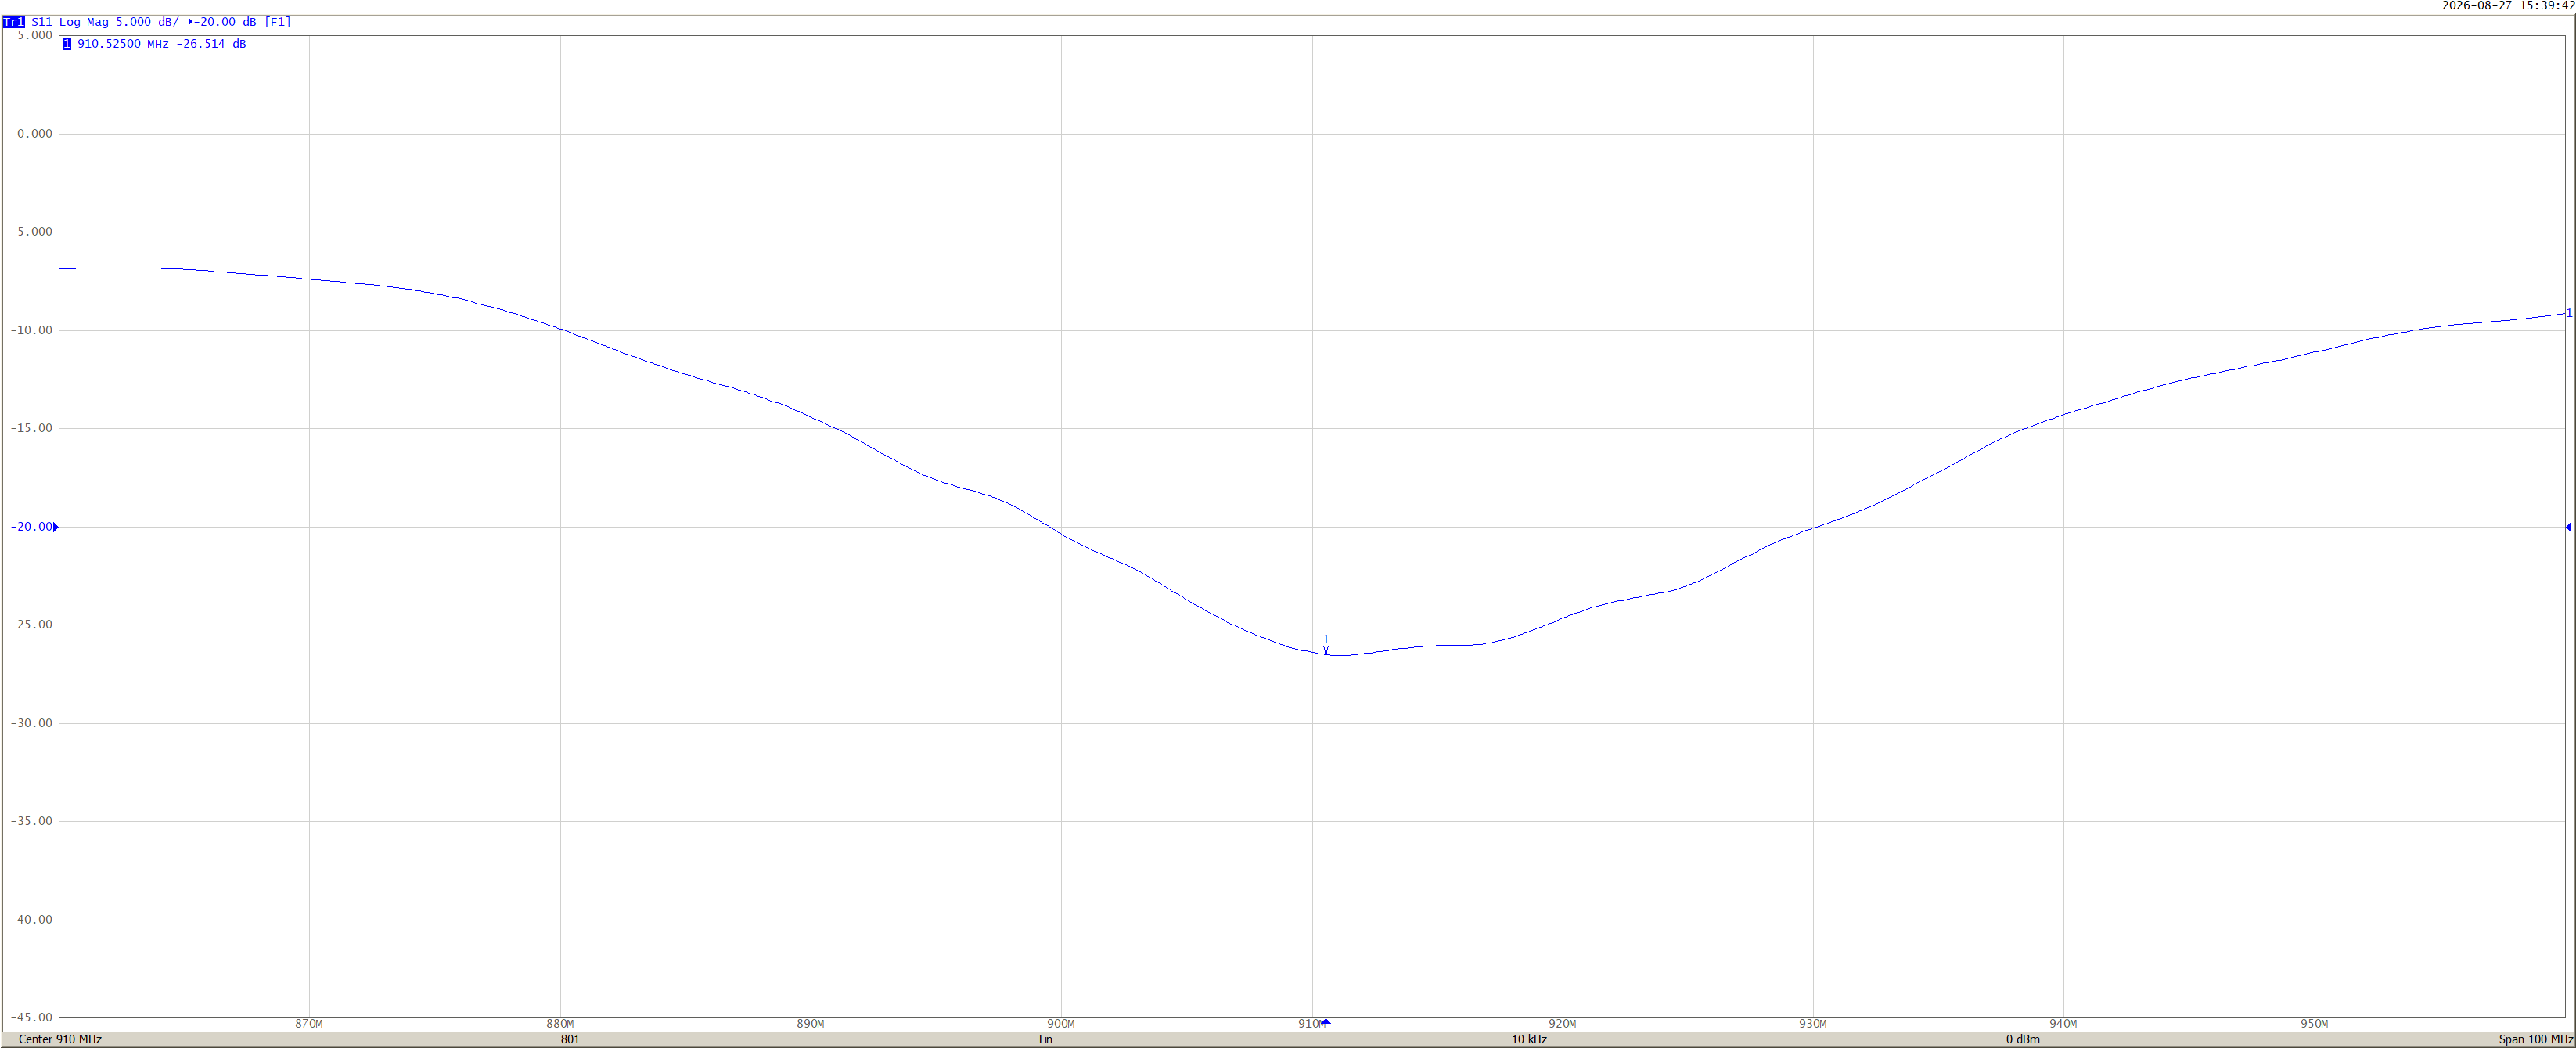The image size is (2576, 1048).
Task: Click marker 1 indicator on the trace minimum
Action: click(1326, 644)
